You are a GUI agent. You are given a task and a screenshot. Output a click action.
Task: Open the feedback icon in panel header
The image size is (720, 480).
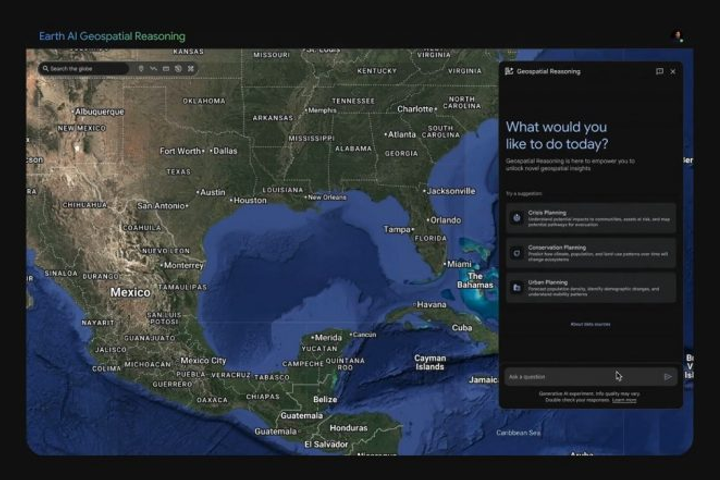click(x=659, y=71)
